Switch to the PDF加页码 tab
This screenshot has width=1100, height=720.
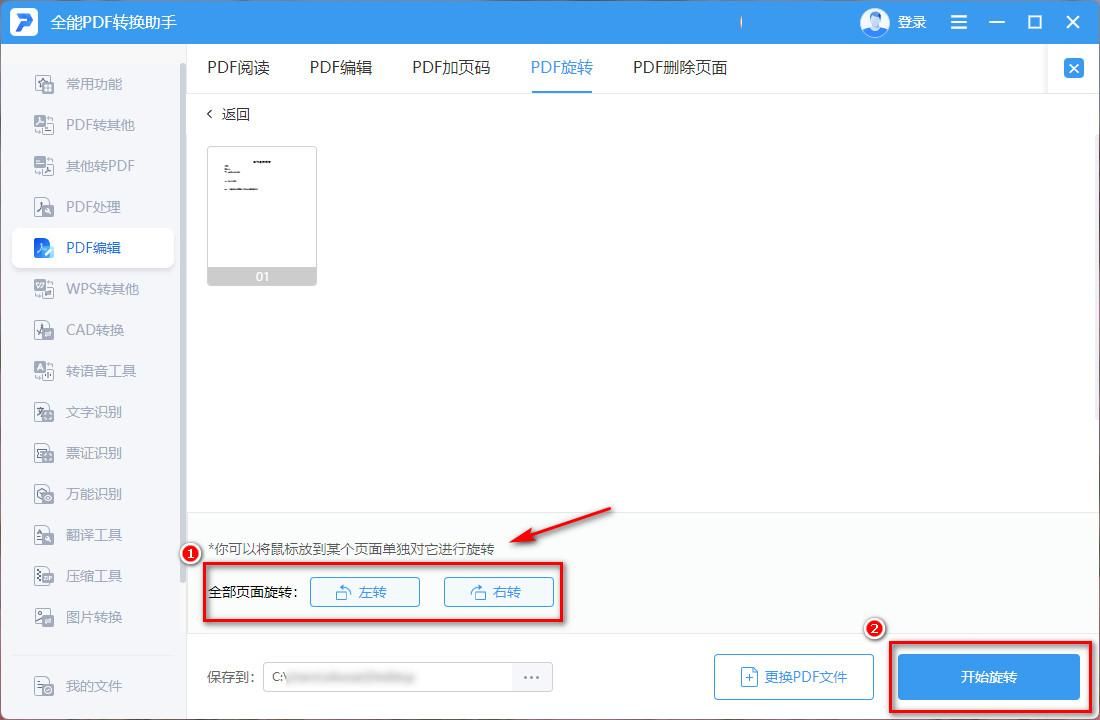pos(450,67)
